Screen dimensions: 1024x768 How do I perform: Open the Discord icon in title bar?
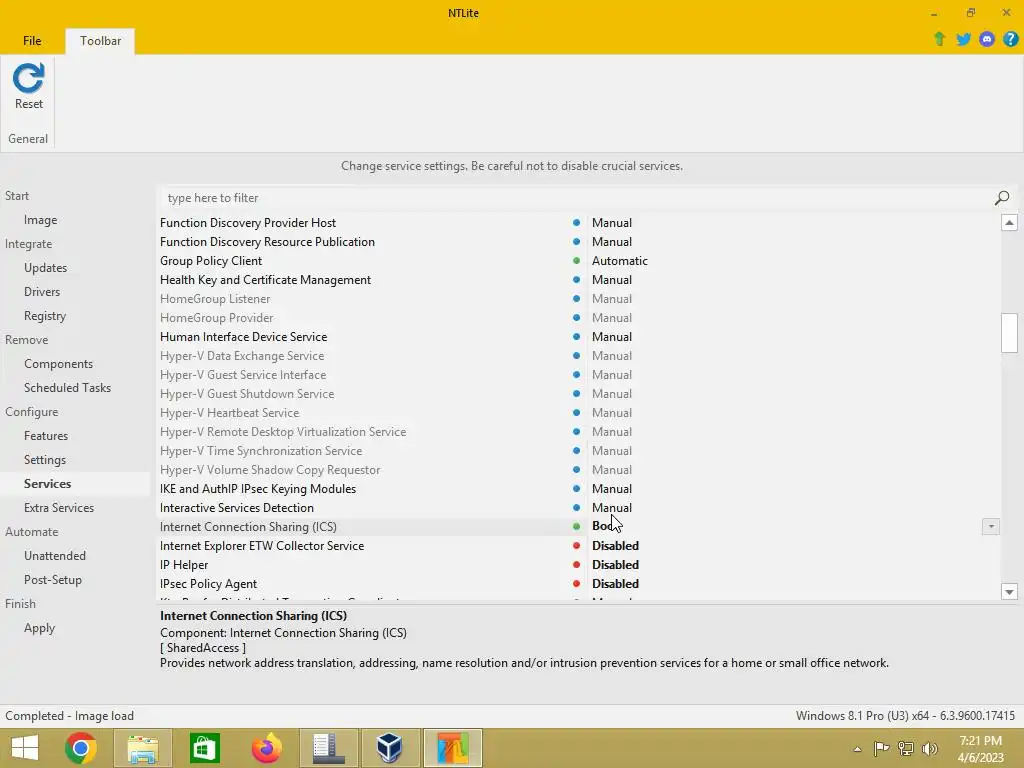click(x=987, y=39)
